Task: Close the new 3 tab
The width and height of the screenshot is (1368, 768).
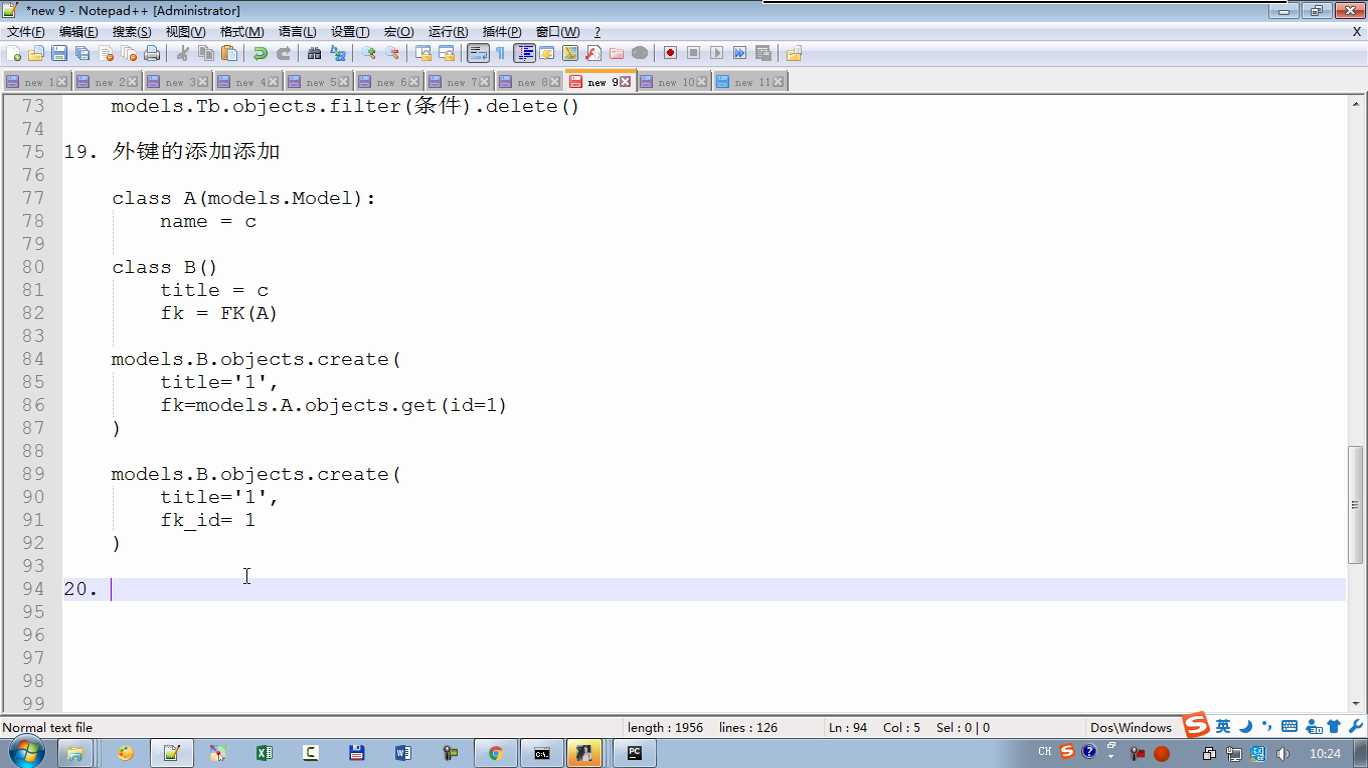Action: coord(203,82)
